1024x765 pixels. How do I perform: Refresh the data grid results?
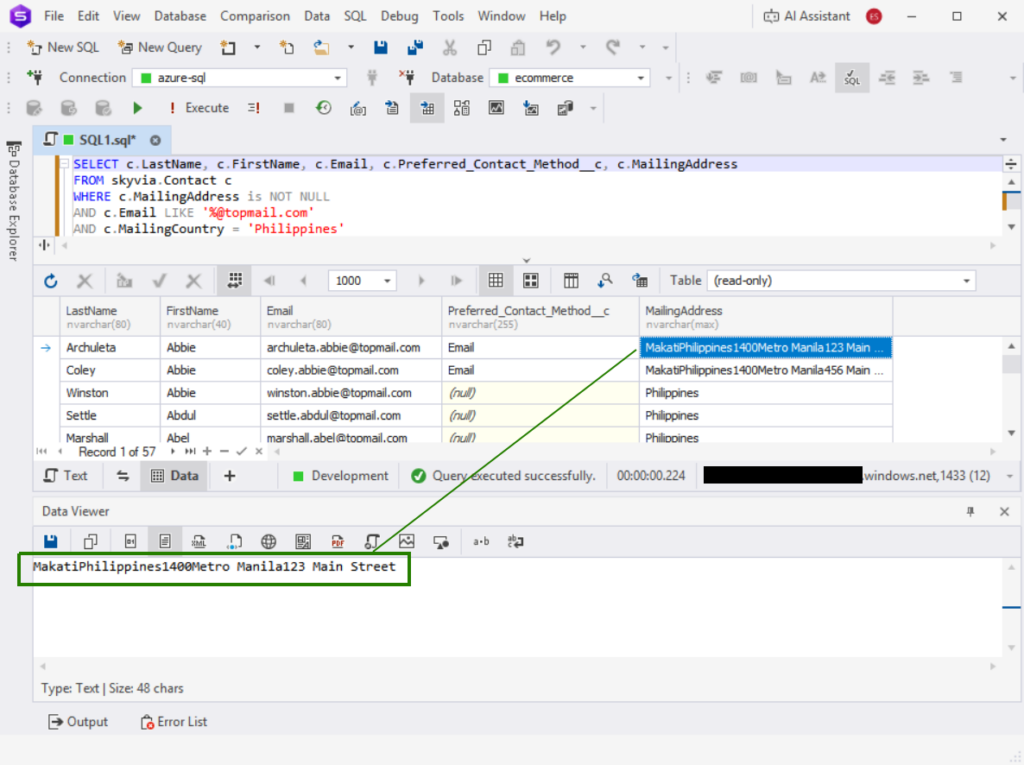point(51,281)
